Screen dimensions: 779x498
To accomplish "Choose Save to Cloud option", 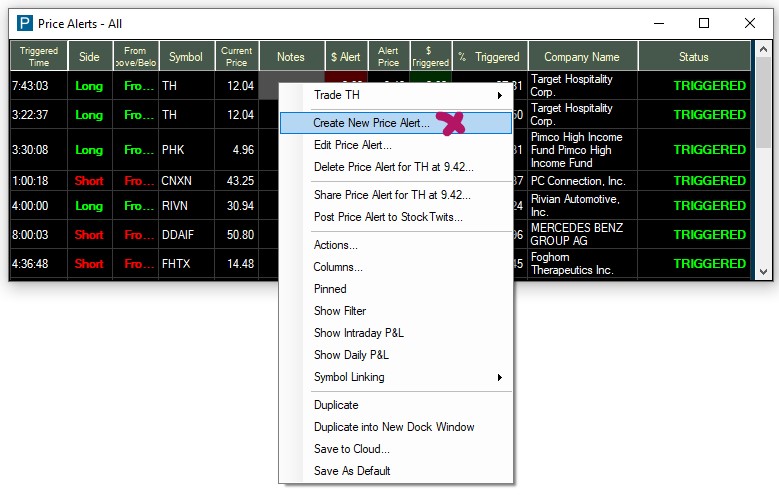I will coord(351,449).
